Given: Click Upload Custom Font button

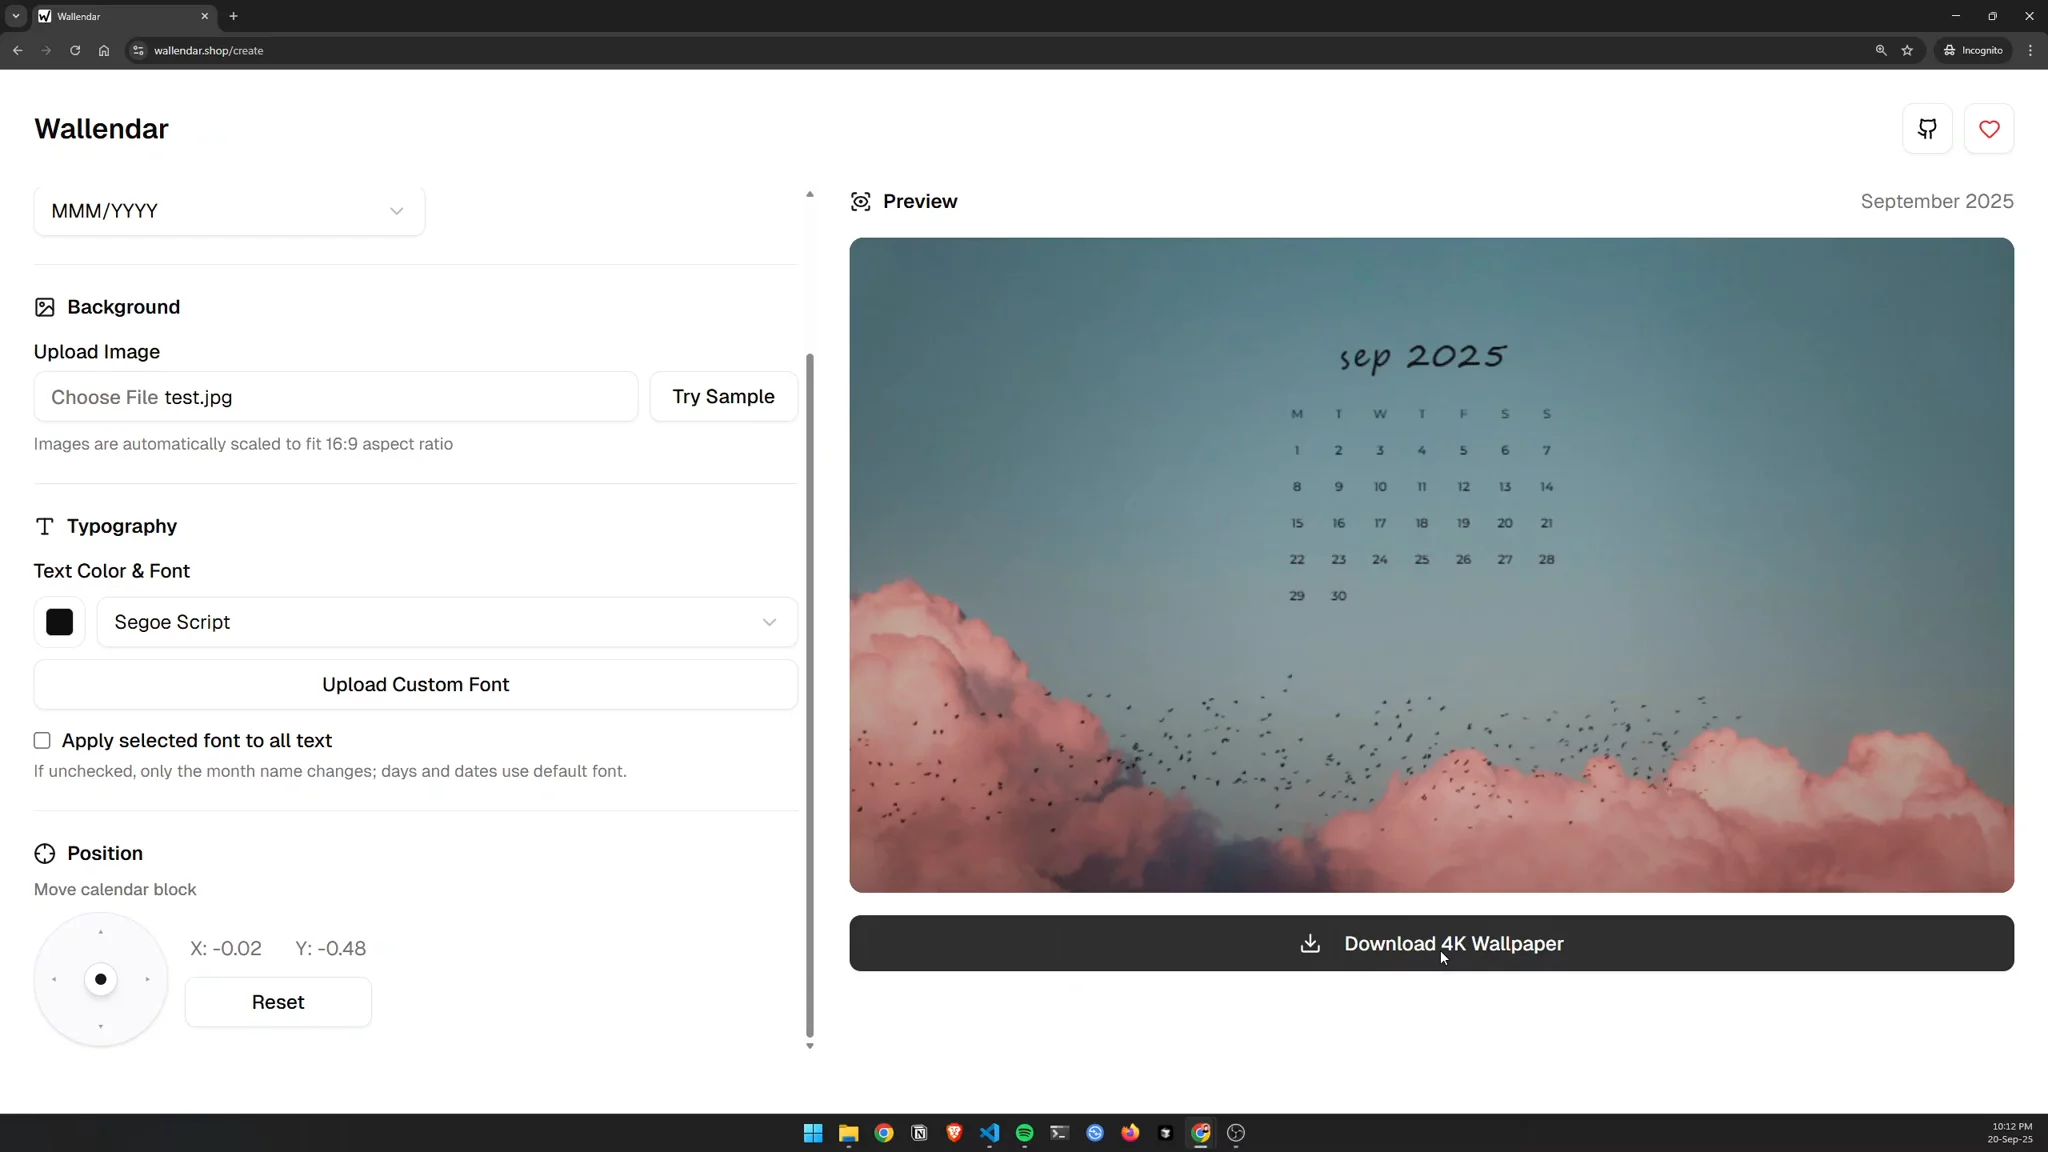Looking at the screenshot, I should tap(415, 685).
